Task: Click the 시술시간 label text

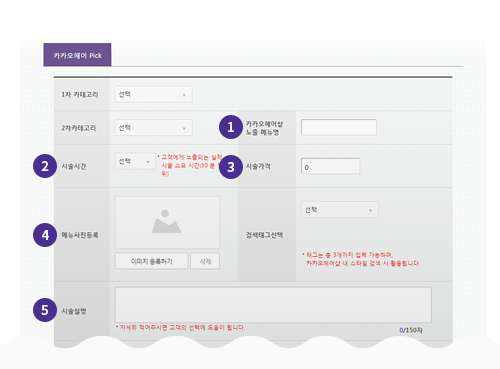Action: 74,166
